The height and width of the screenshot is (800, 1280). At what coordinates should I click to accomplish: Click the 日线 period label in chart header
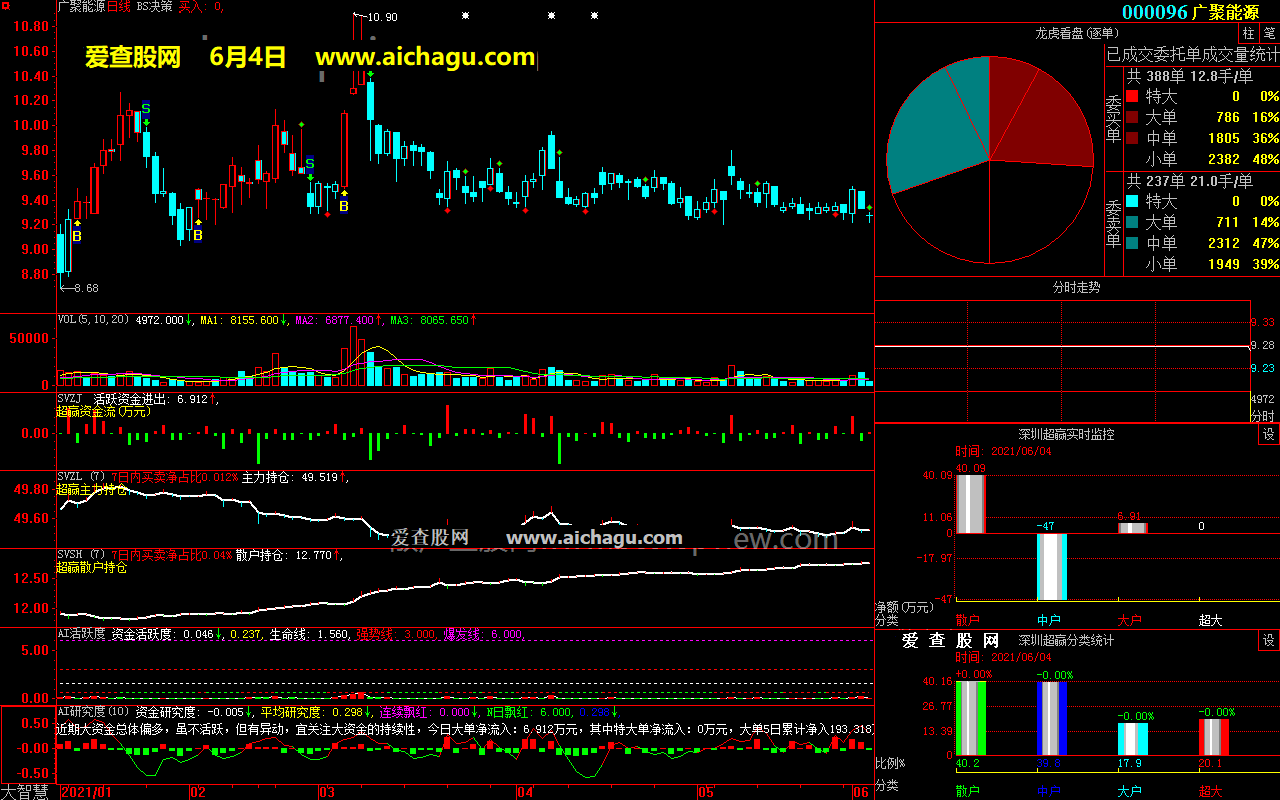[x=118, y=6]
